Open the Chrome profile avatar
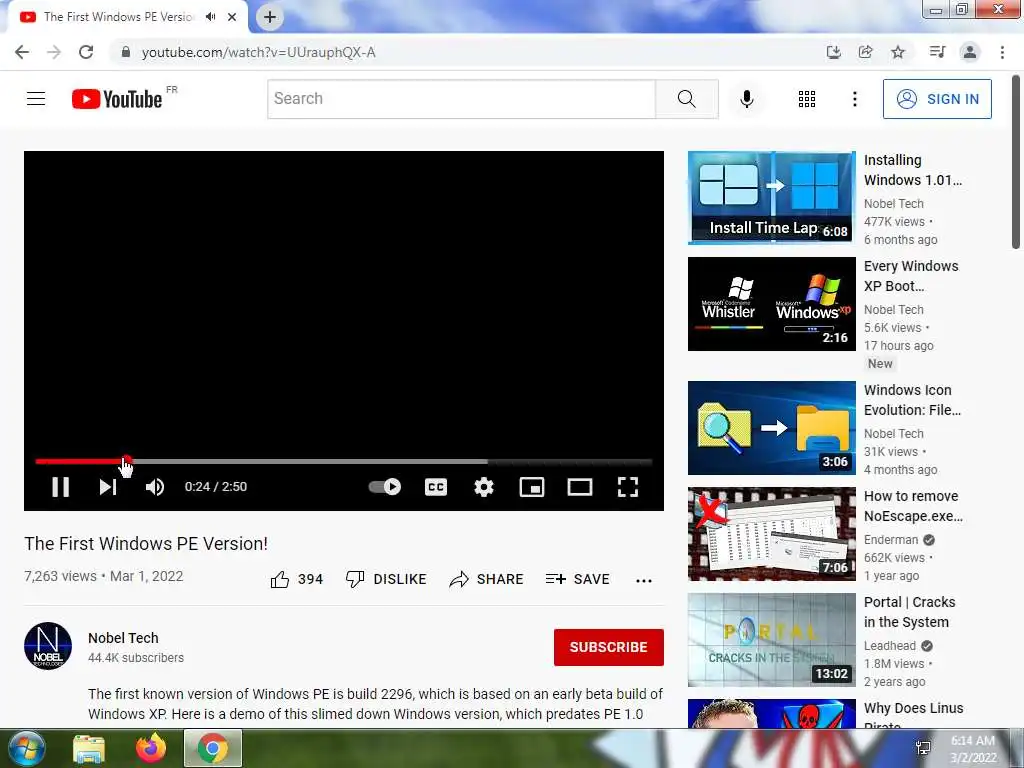Viewport: 1024px width, 768px height. (x=970, y=52)
